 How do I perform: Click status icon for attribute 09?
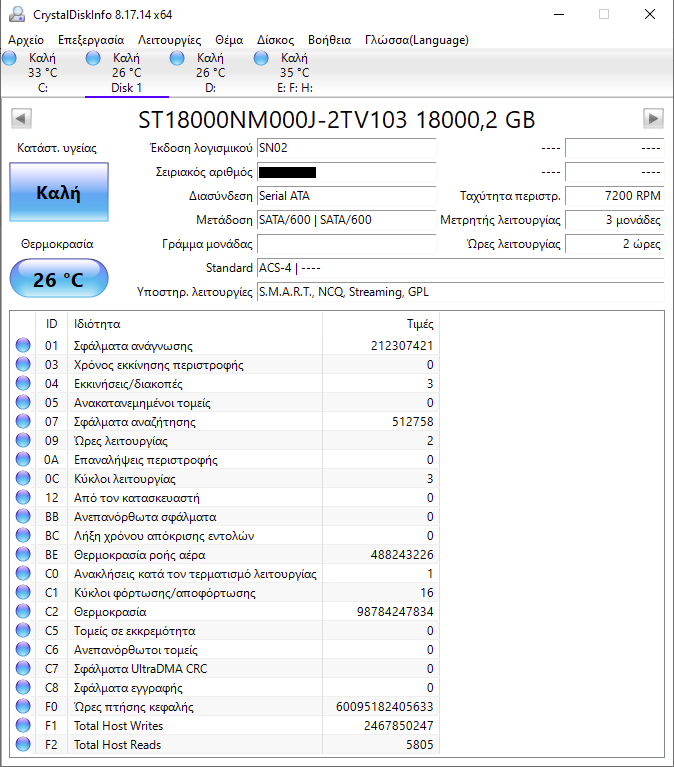(23, 440)
